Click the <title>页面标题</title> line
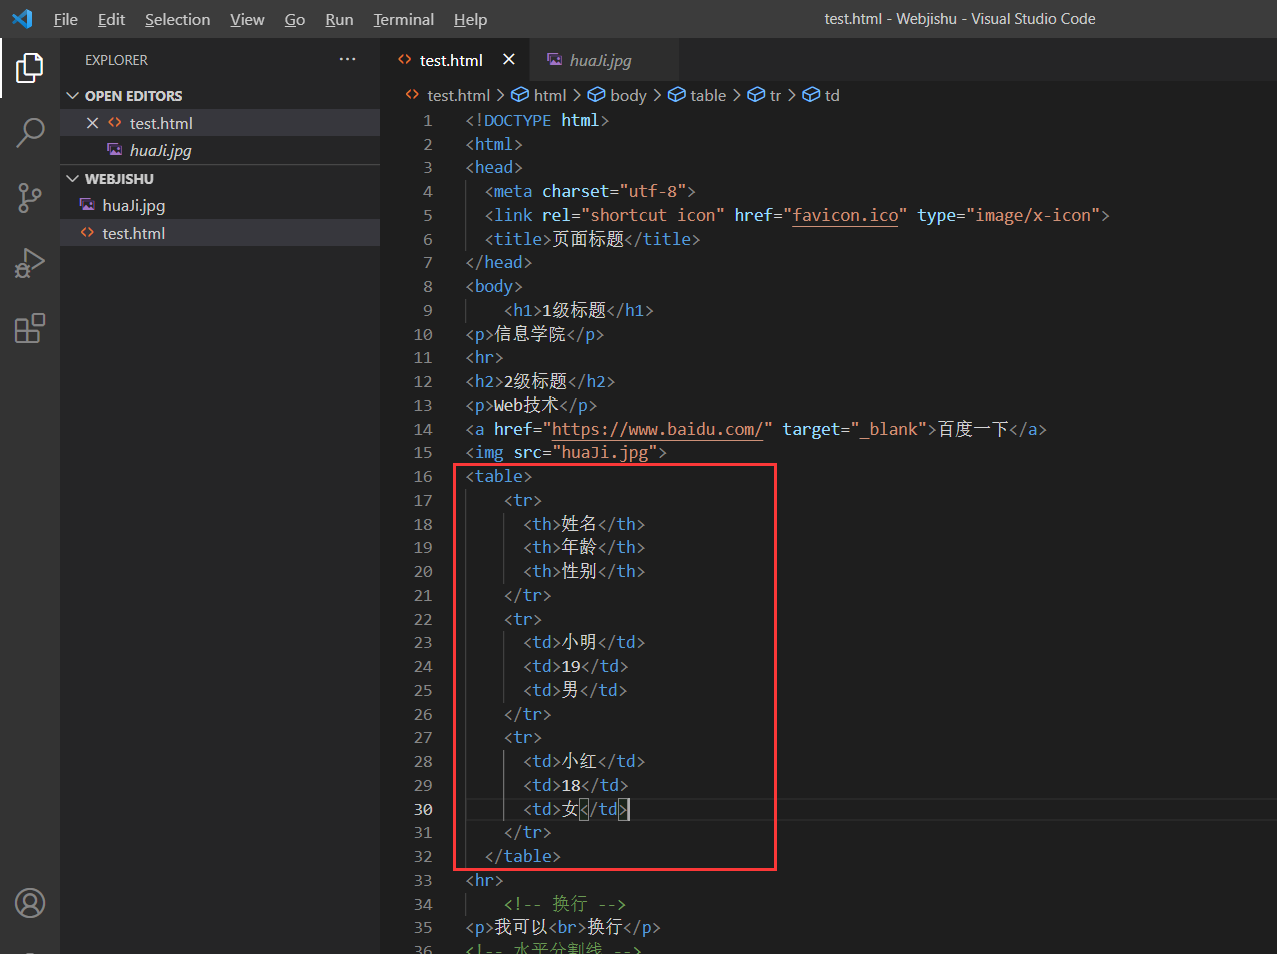The image size is (1277, 954). pyautogui.click(x=592, y=239)
